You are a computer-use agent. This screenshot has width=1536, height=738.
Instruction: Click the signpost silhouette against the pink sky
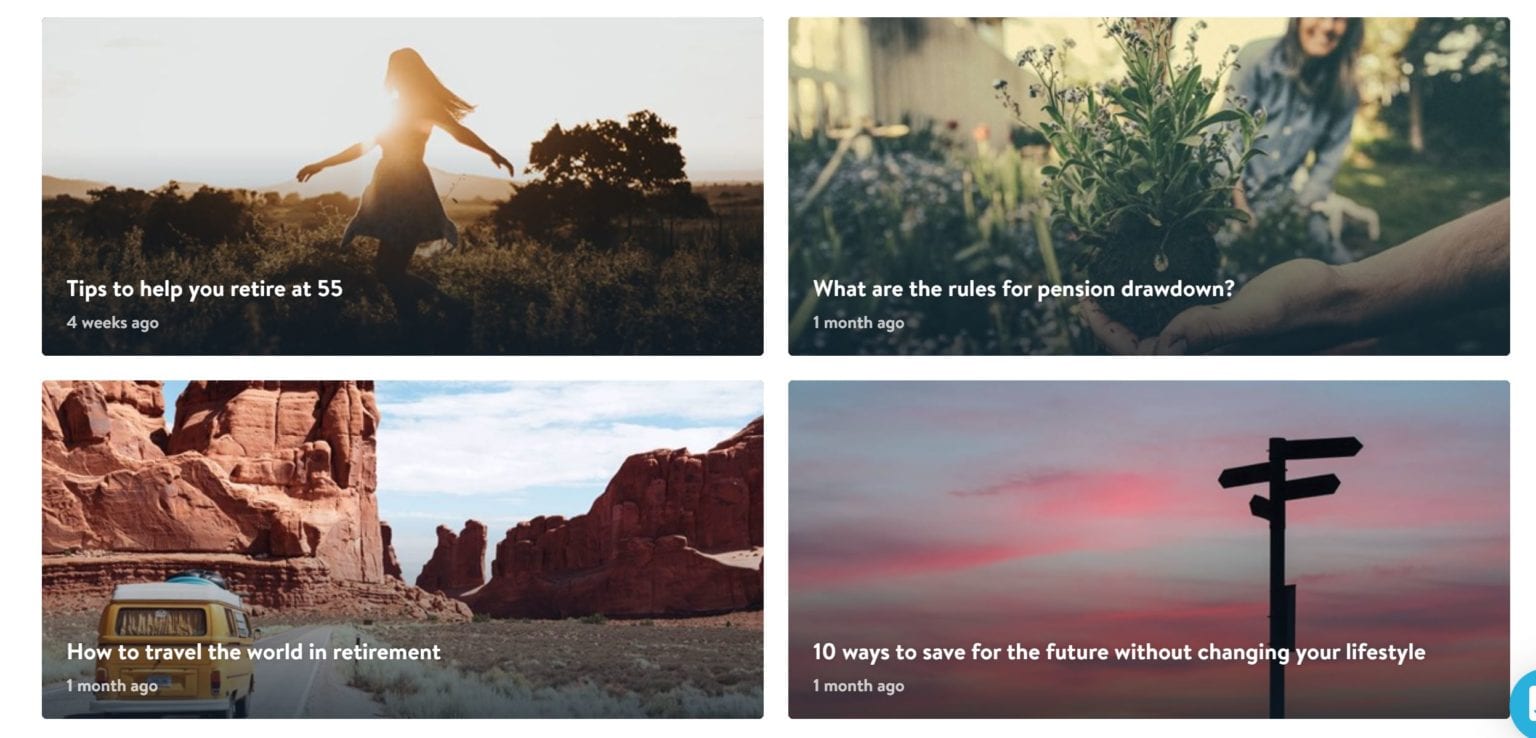(1285, 575)
